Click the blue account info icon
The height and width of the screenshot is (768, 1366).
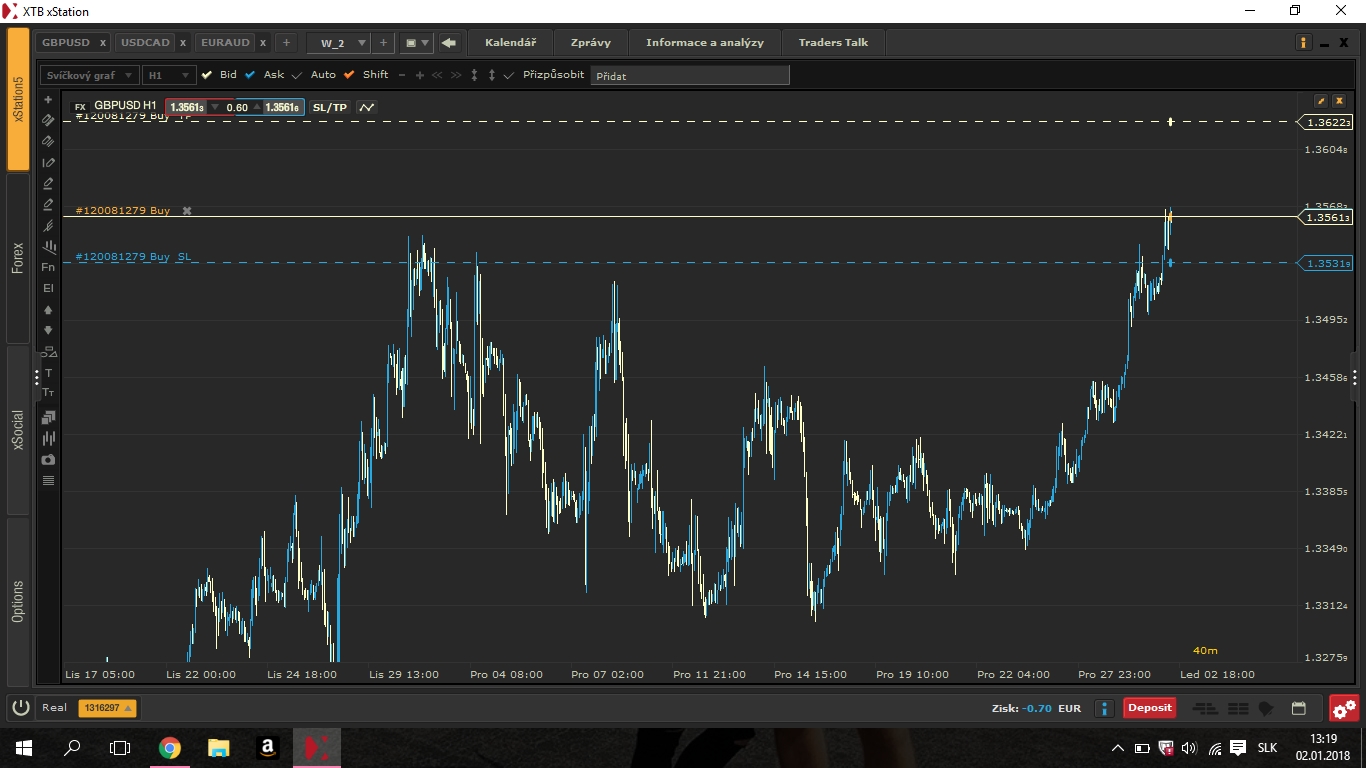[x=1104, y=708]
